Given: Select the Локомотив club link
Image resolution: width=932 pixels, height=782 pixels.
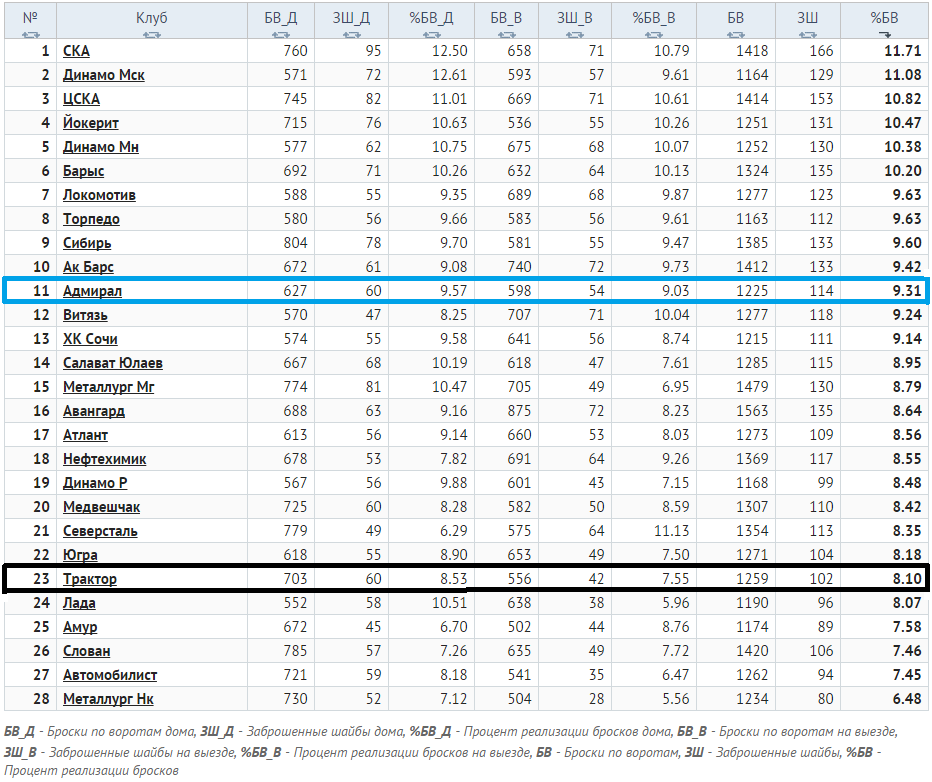Looking at the screenshot, I should pos(99,195).
